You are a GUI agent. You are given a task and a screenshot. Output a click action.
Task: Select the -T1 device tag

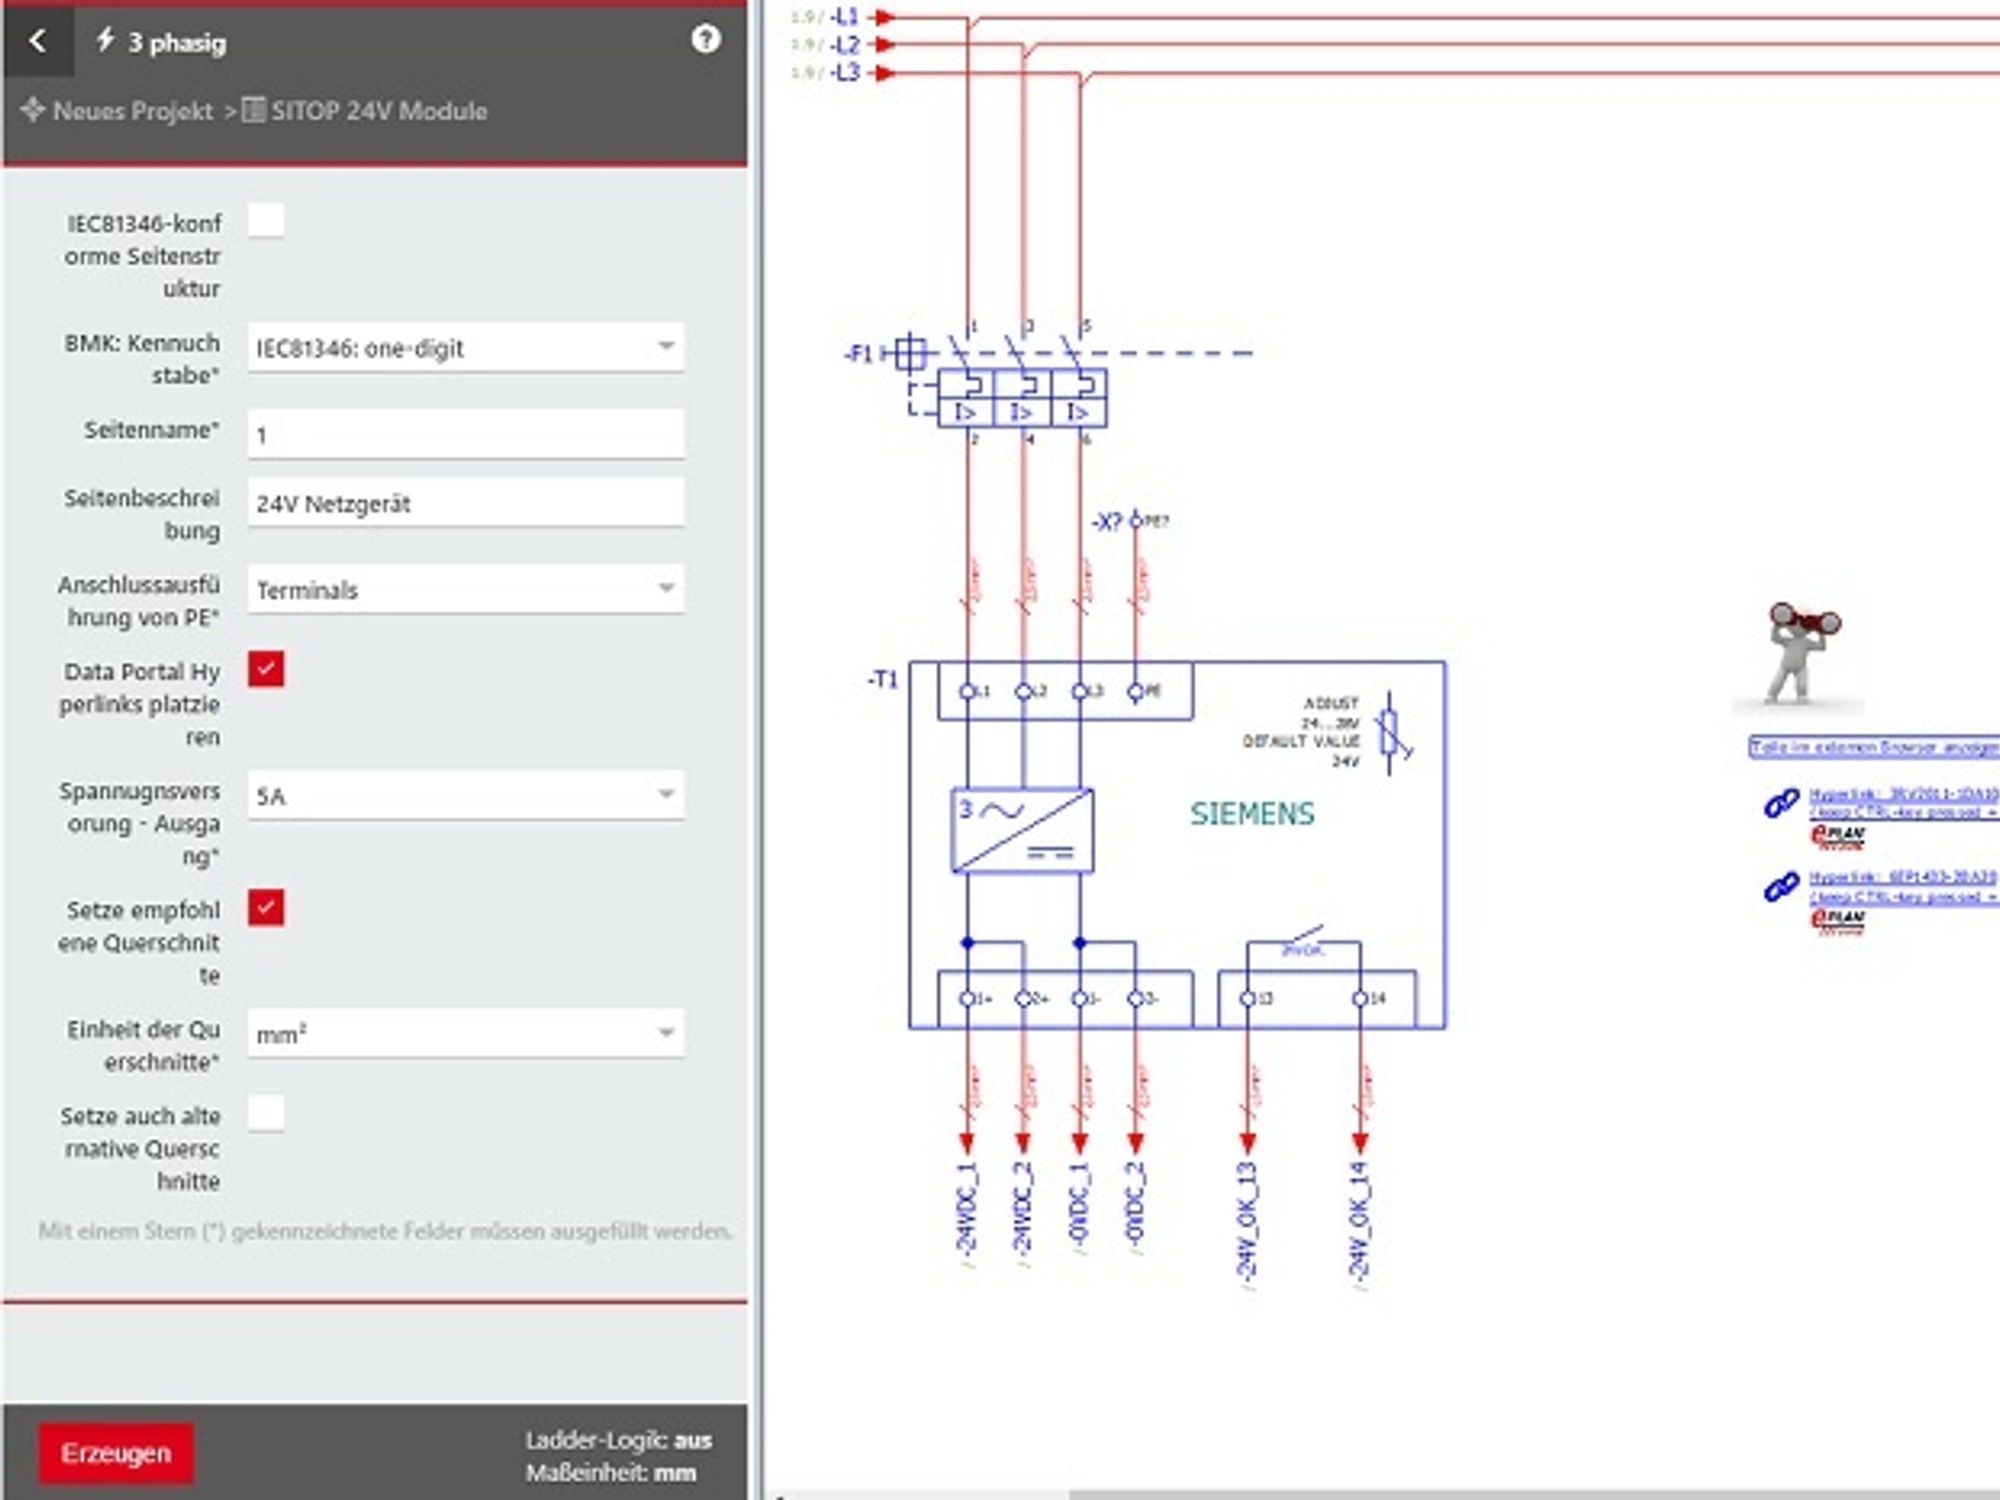pyautogui.click(x=883, y=680)
